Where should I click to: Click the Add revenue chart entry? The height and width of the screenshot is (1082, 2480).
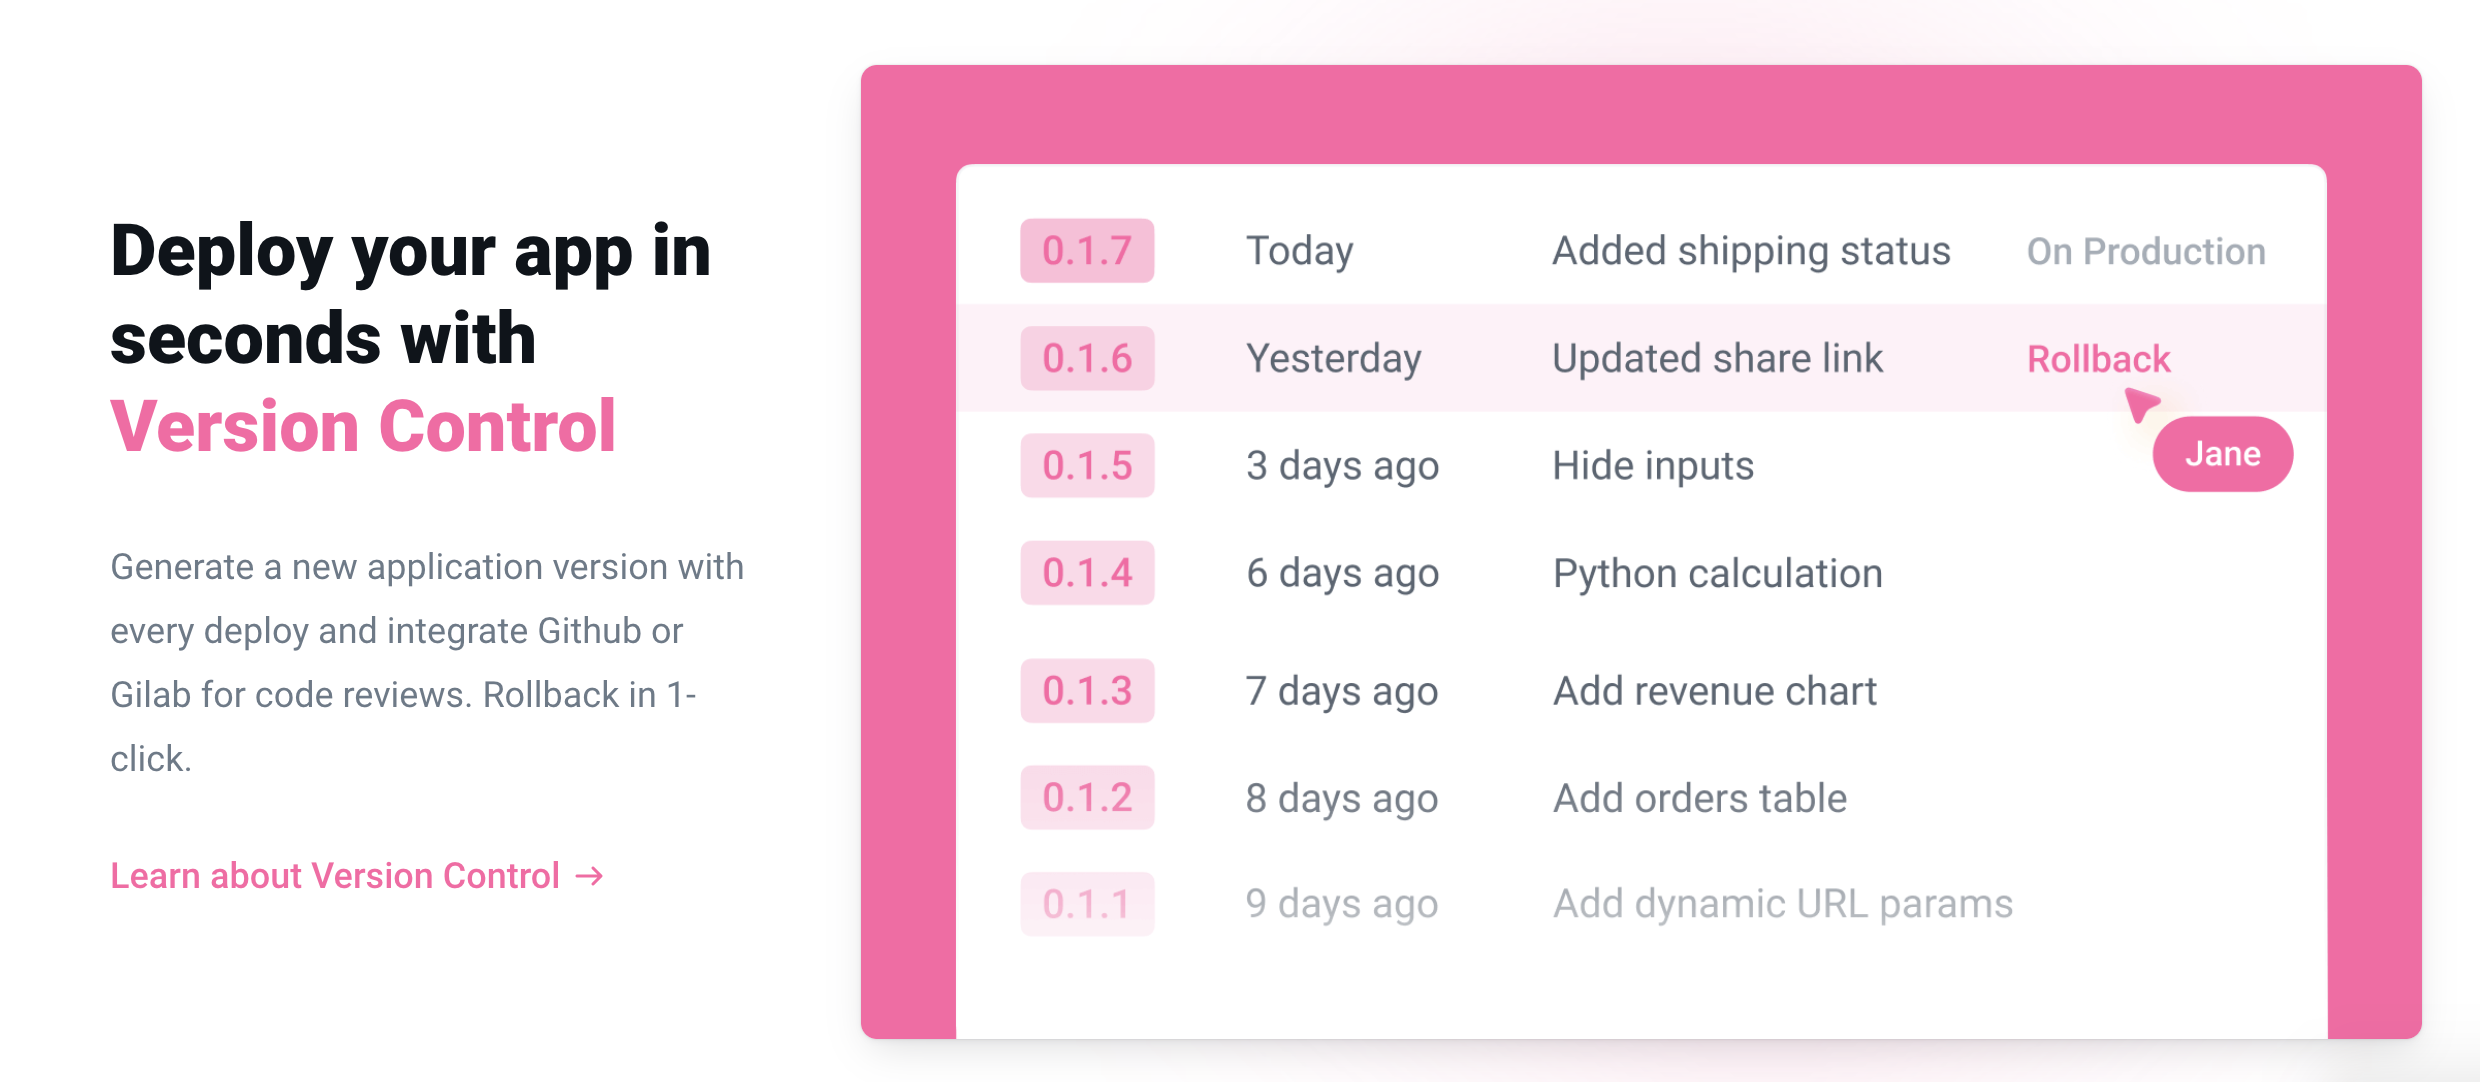(x=1714, y=689)
